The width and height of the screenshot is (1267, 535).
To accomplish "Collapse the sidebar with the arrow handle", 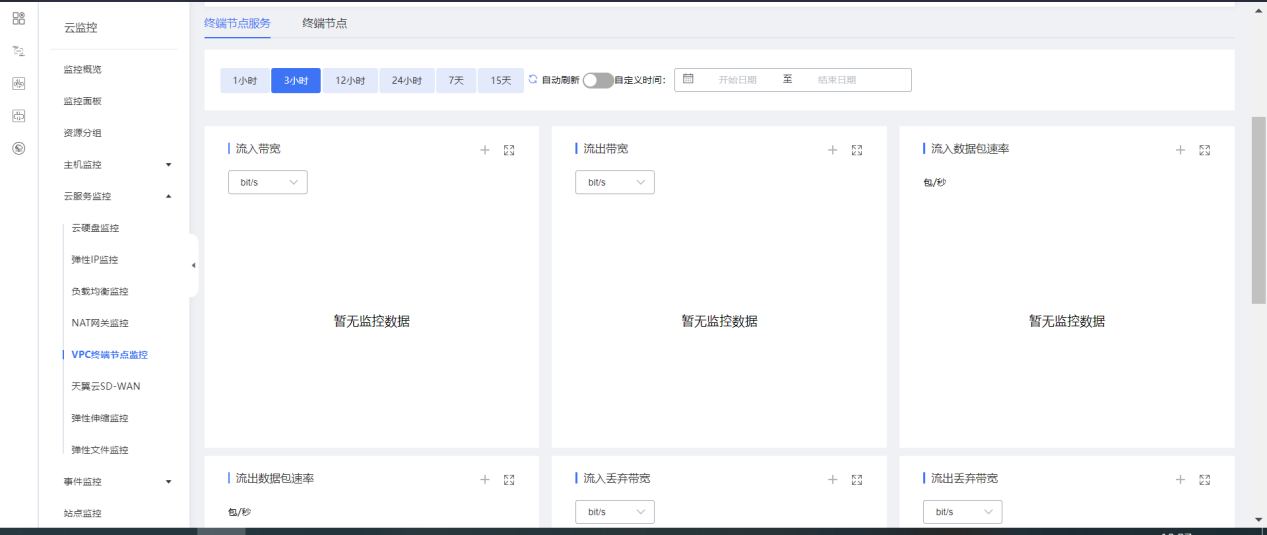I will [193, 265].
